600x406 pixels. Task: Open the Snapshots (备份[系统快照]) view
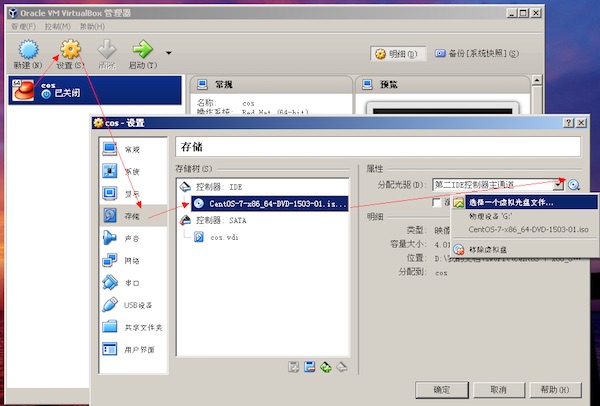pos(477,54)
